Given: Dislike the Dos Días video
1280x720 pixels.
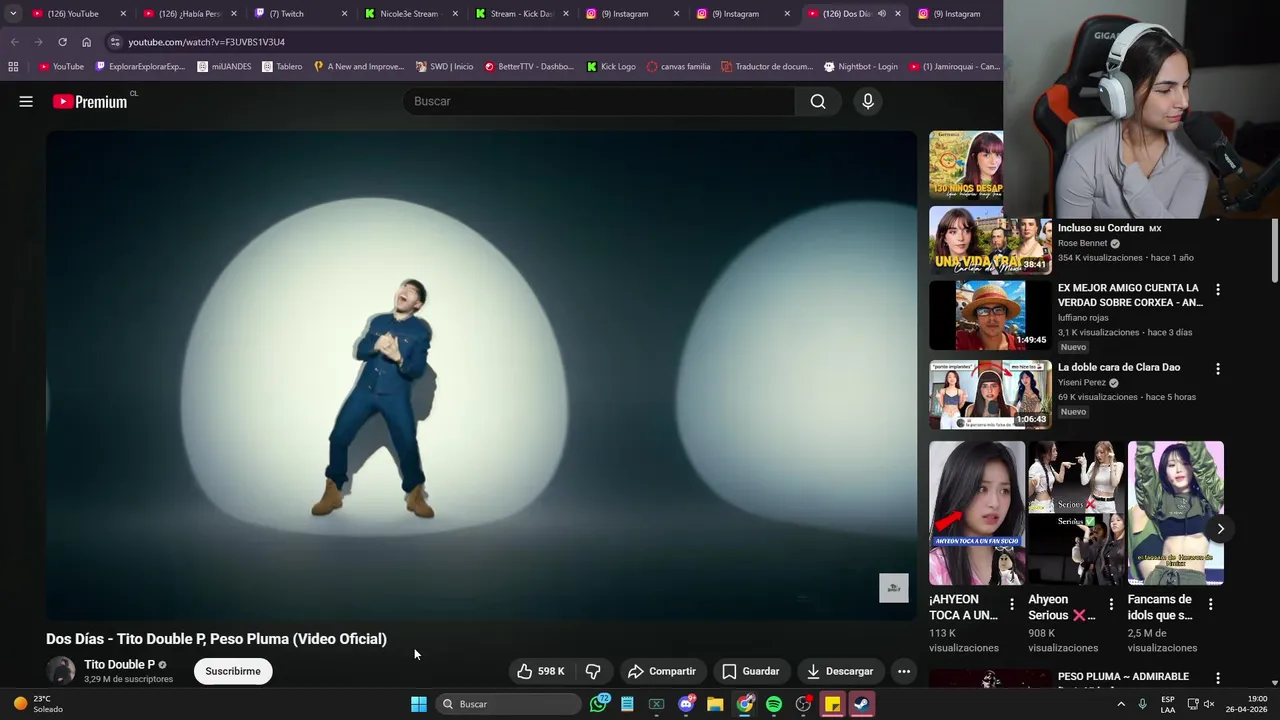Looking at the screenshot, I should (x=593, y=671).
